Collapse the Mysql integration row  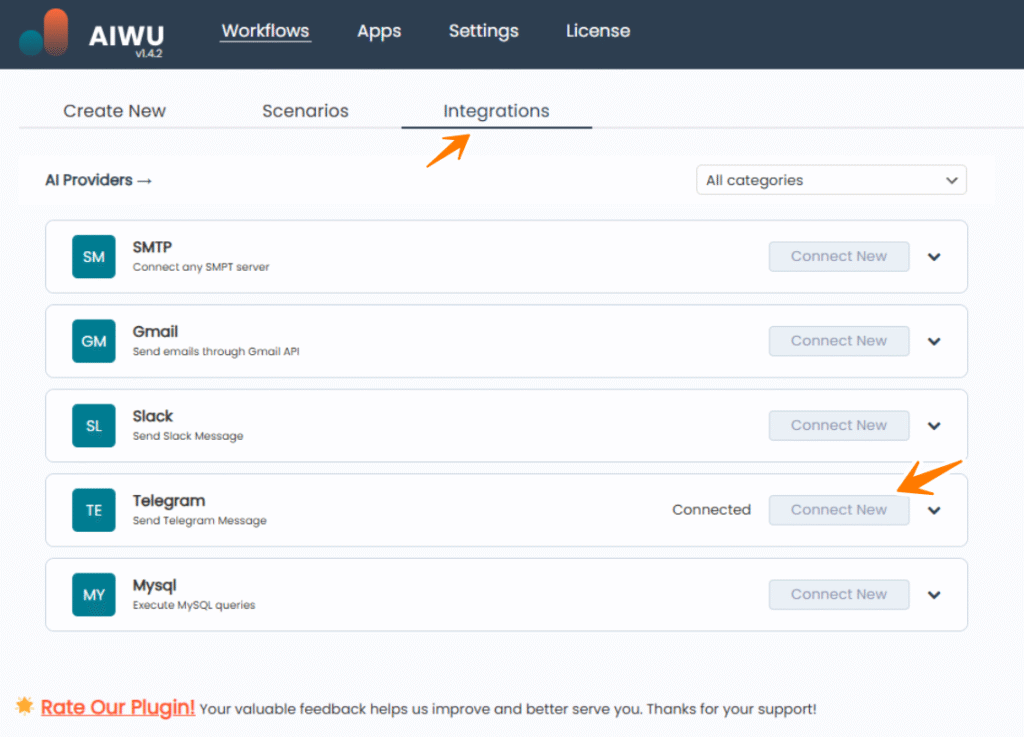[934, 594]
